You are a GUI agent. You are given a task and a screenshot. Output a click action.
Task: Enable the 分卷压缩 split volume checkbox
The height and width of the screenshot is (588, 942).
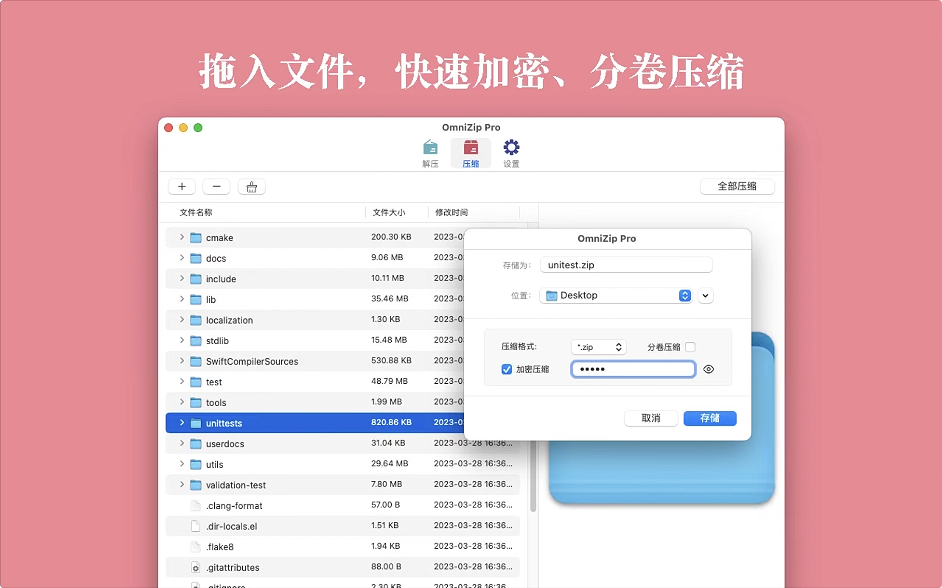click(x=690, y=347)
